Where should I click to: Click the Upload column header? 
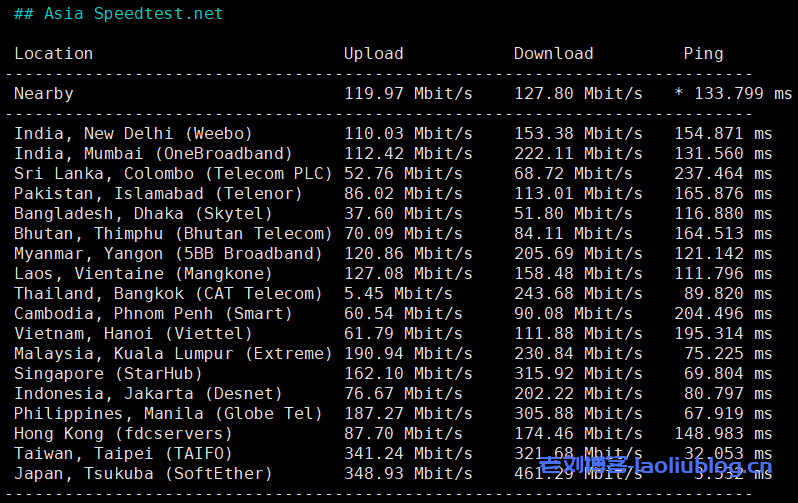click(373, 54)
